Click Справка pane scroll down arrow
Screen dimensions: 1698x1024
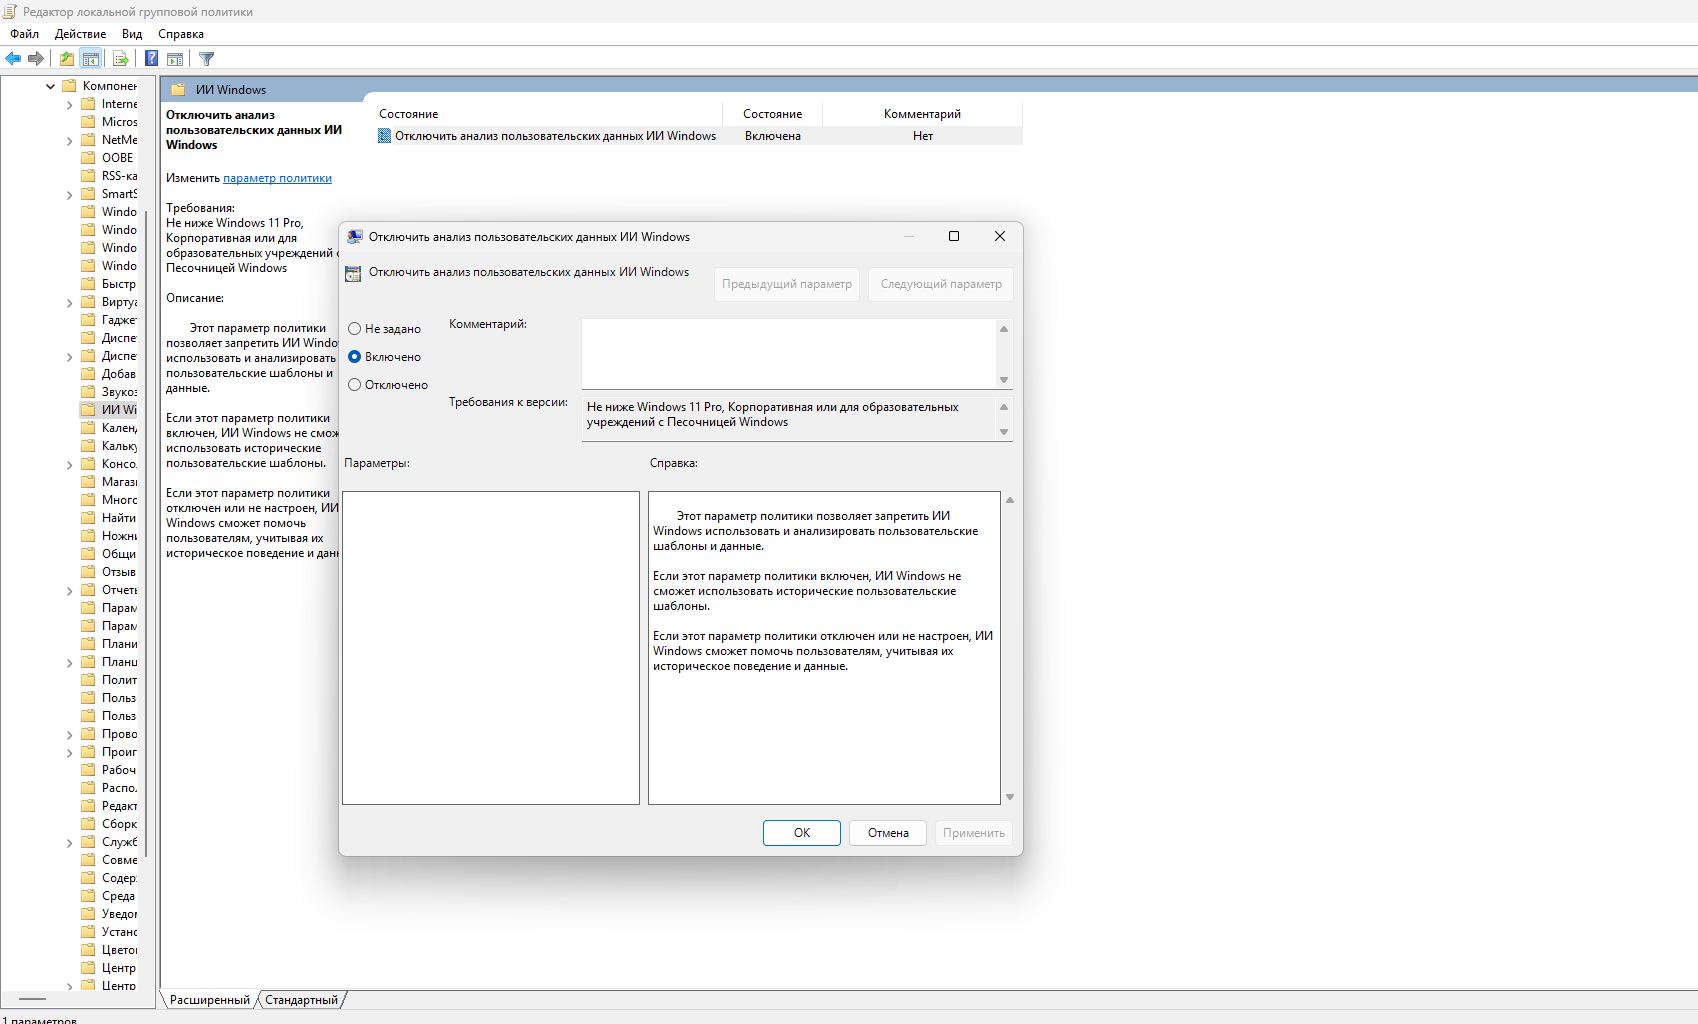point(1010,797)
